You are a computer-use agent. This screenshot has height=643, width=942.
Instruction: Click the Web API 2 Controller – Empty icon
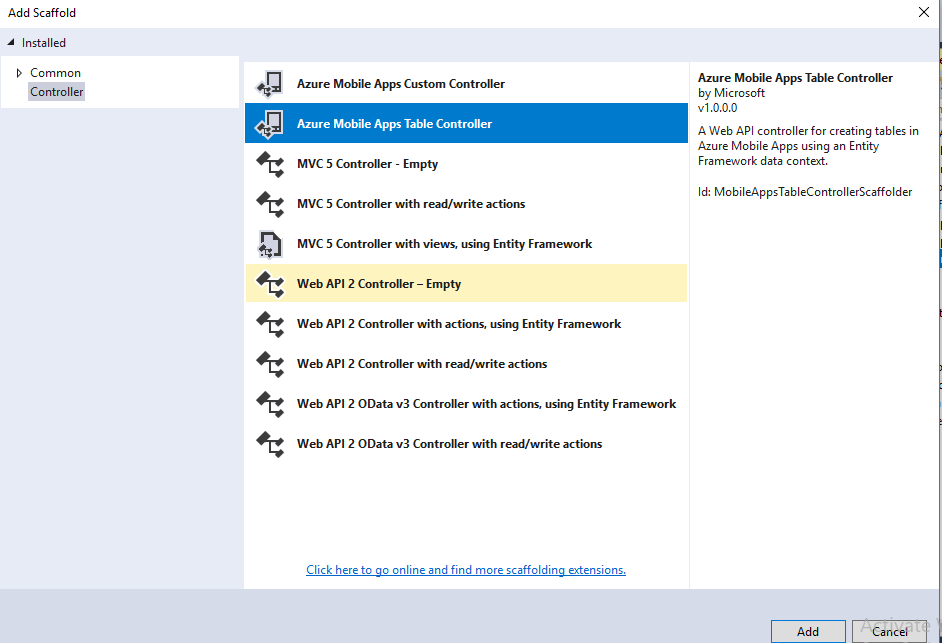pyautogui.click(x=270, y=284)
